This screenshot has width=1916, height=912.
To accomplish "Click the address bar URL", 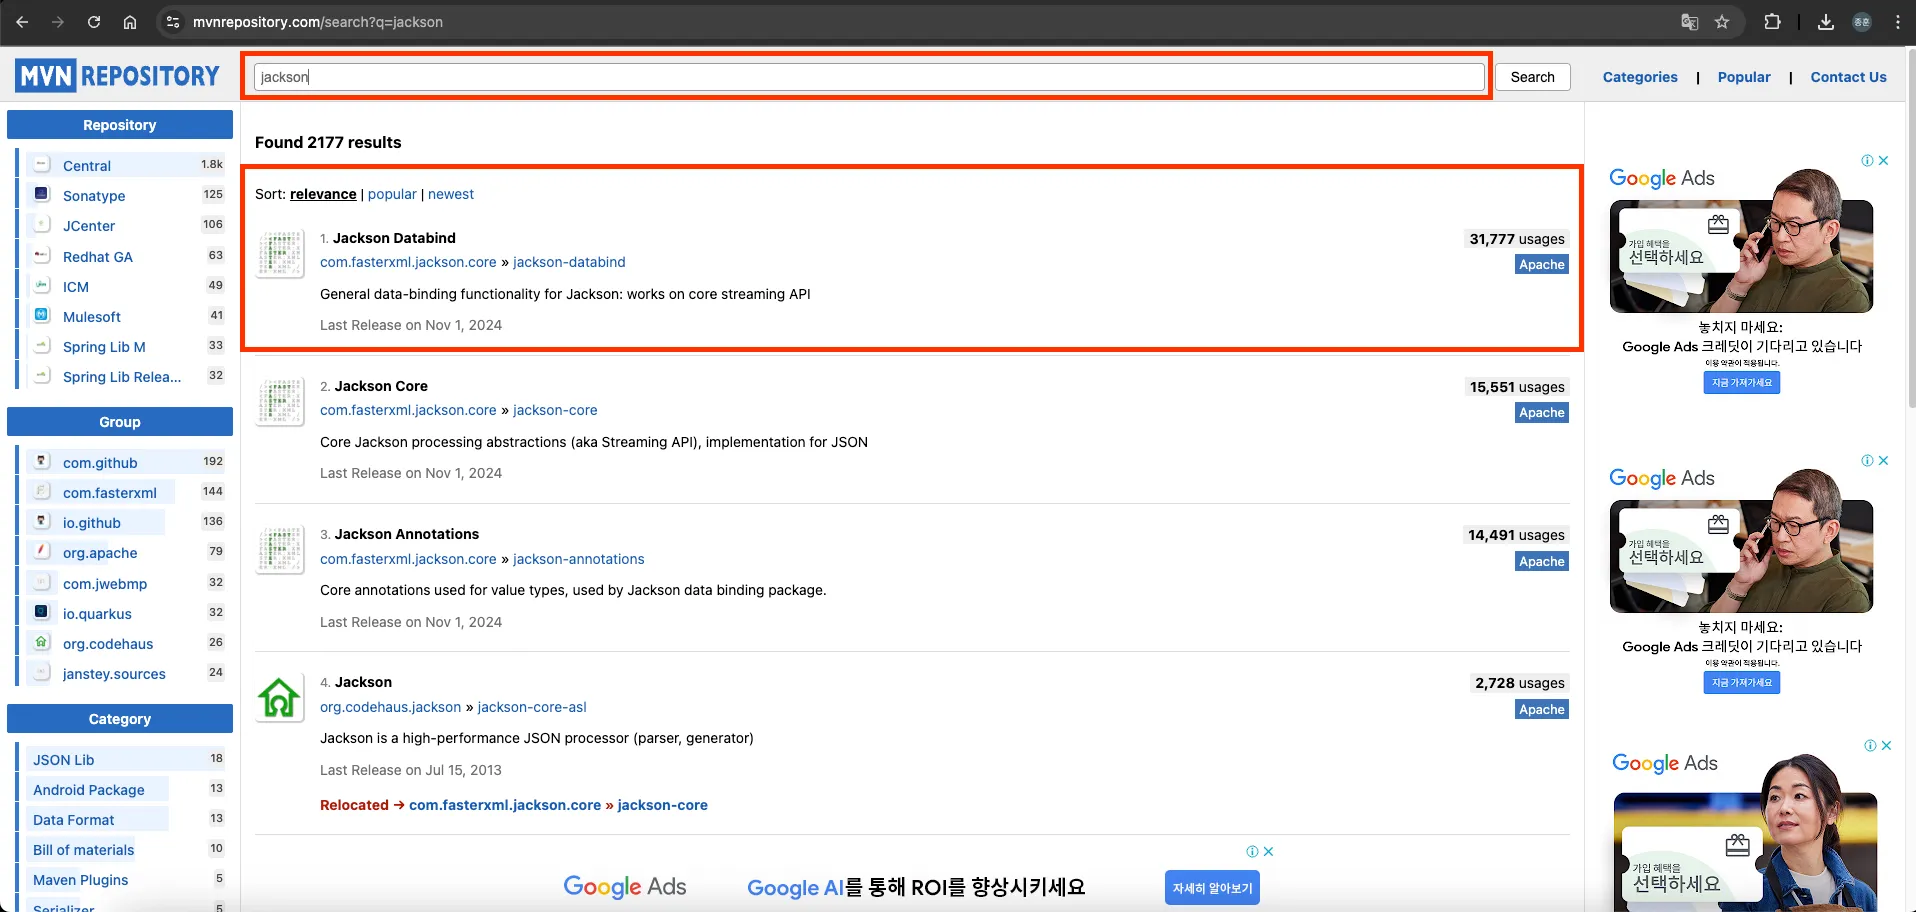I will (318, 22).
